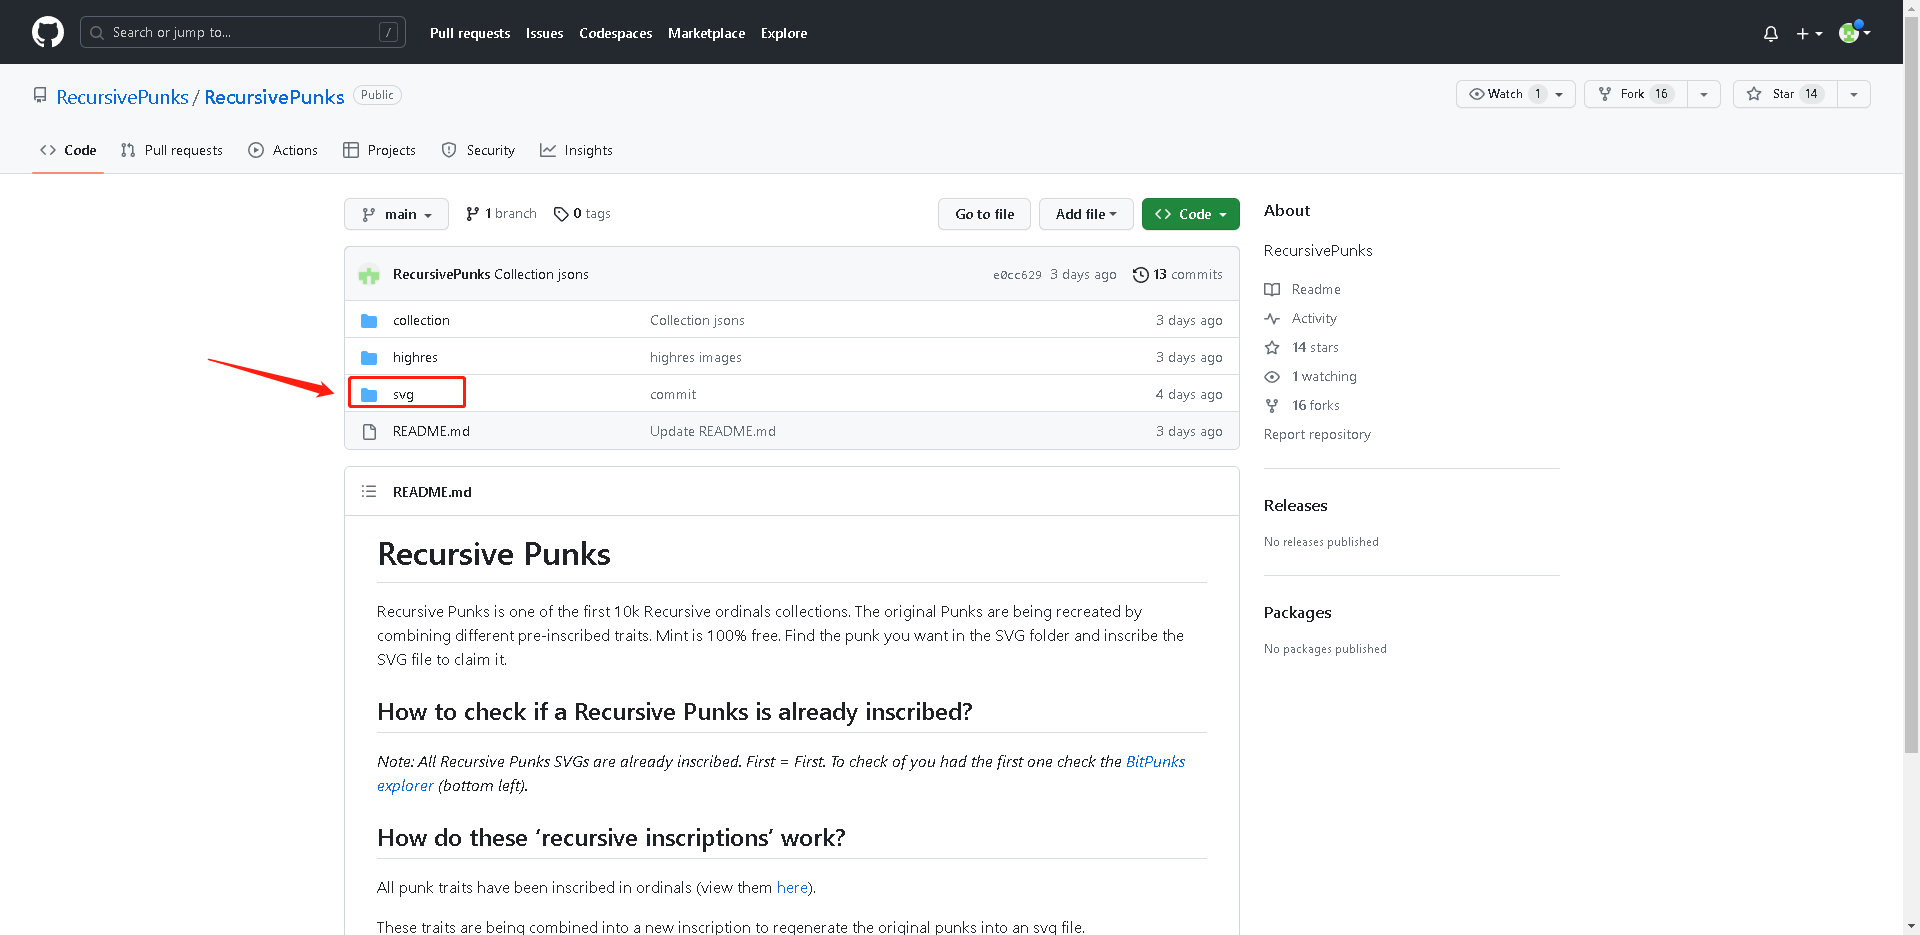Click the page vertical scrollbar

(x=1911, y=400)
